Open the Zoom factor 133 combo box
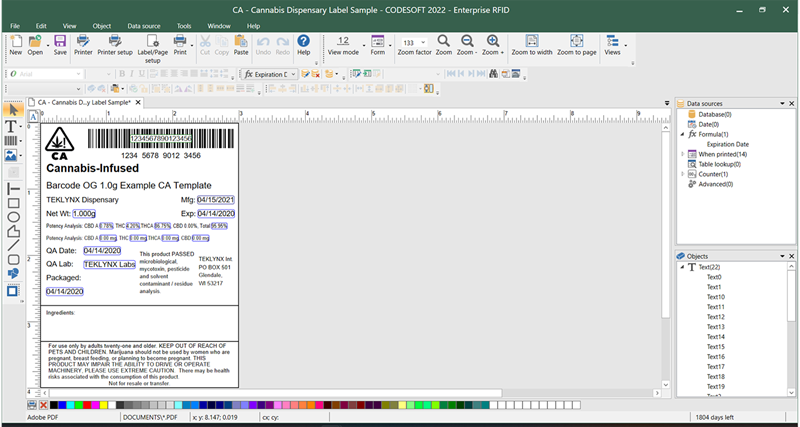 (x=414, y=42)
